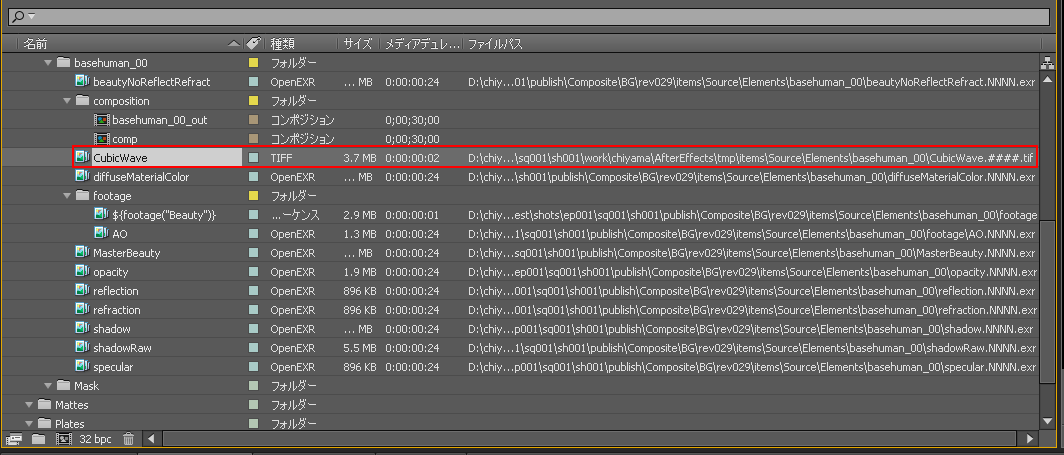Sort by メディアデュレーション column header
Image resolution: width=1064 pixels, height=455 pixels.
(422, 43)
